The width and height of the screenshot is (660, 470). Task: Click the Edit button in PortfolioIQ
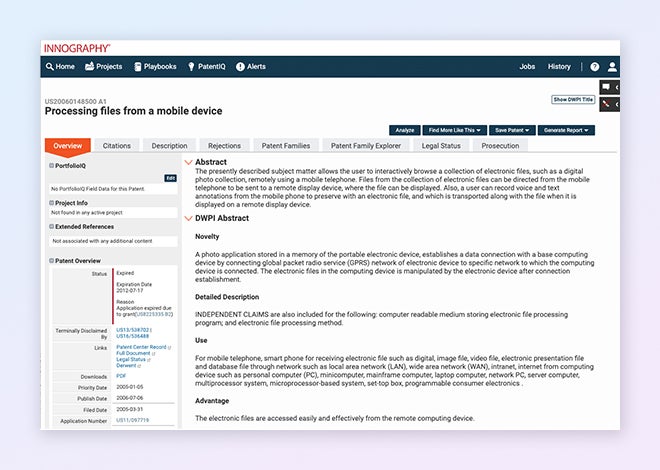(x=170, y=177)
